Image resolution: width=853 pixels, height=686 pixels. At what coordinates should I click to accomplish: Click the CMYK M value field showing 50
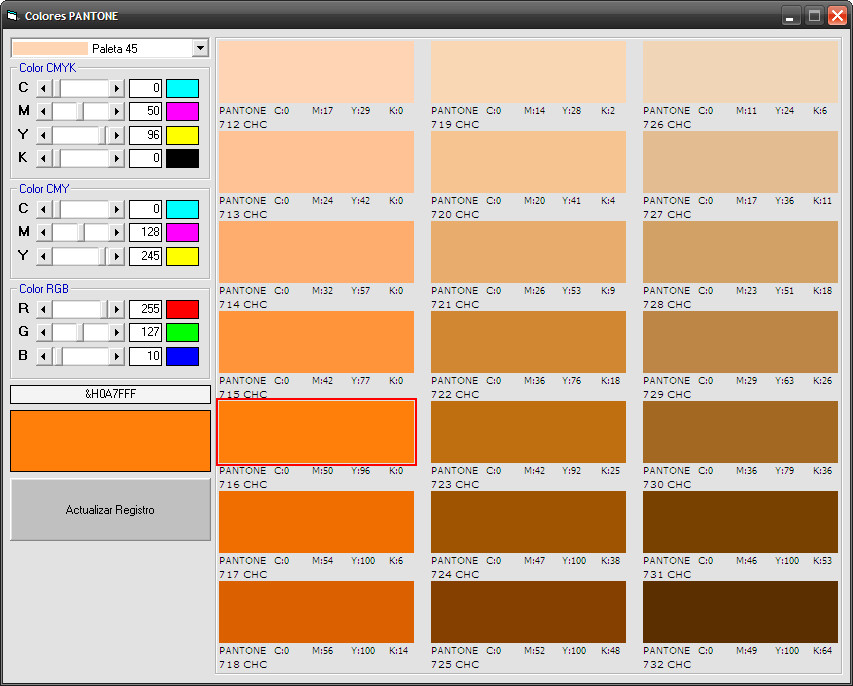point(145,112)
